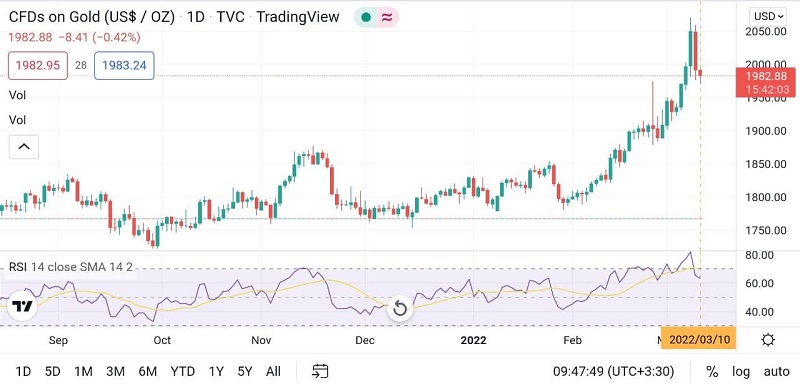Open the USD currency dropdown

(768, 16)
